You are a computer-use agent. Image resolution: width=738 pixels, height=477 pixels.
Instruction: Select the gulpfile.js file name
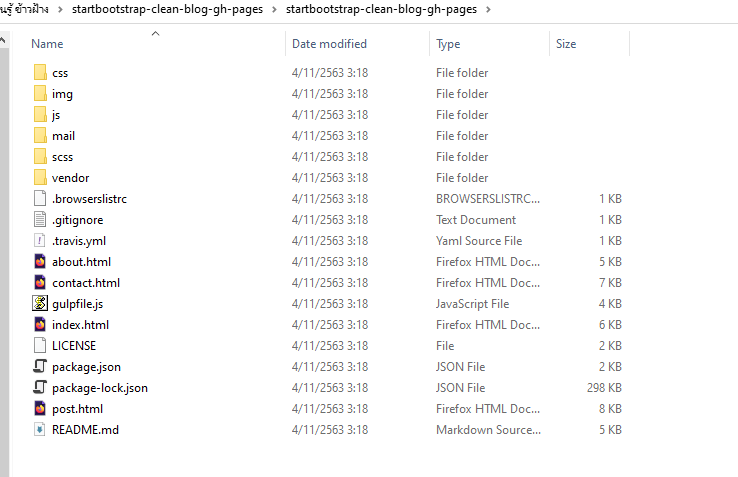click(78, 304)
